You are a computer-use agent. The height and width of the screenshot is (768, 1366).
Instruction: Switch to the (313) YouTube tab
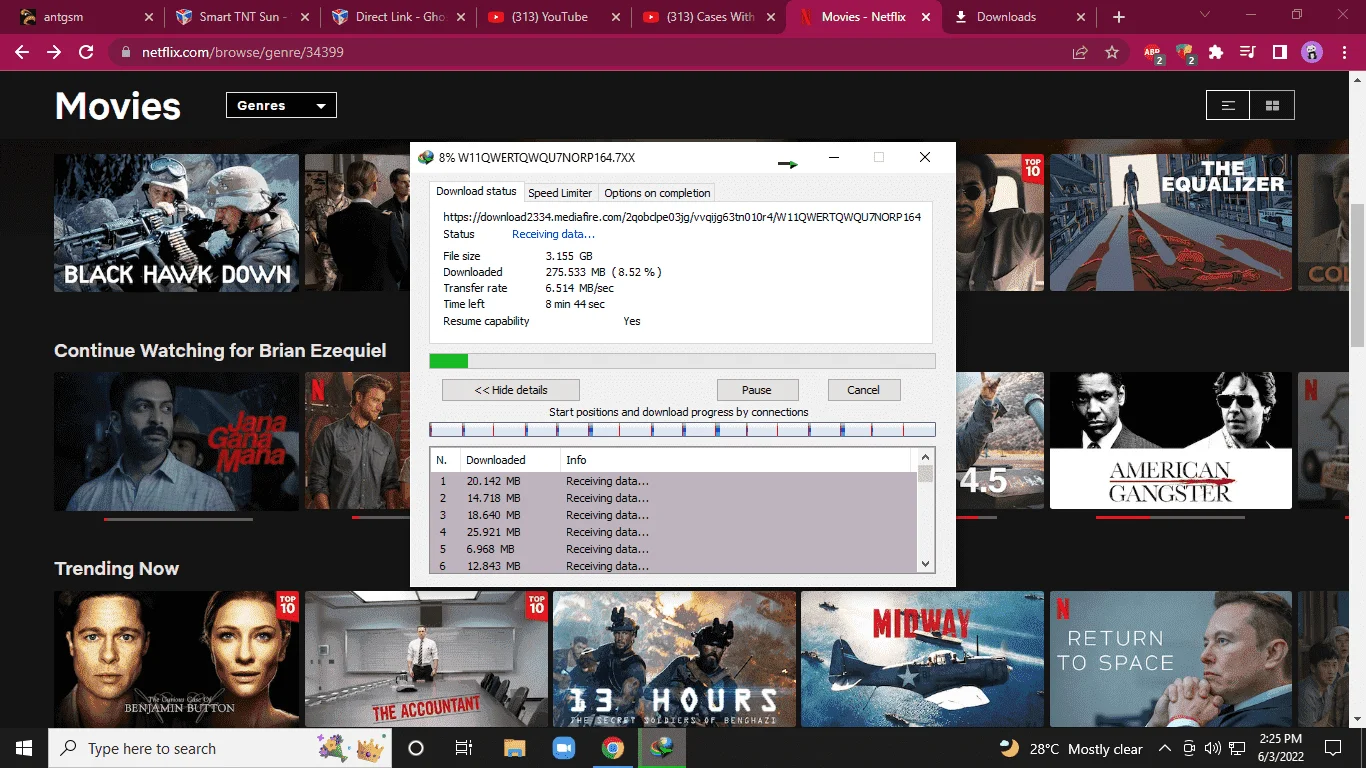pyautogui.click(x=552, y=17)
